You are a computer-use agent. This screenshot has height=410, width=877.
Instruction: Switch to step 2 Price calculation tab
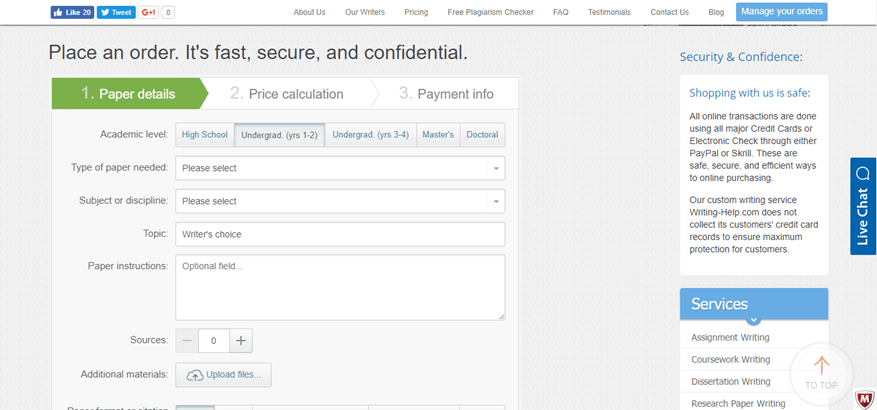click(x=287, y=93)
